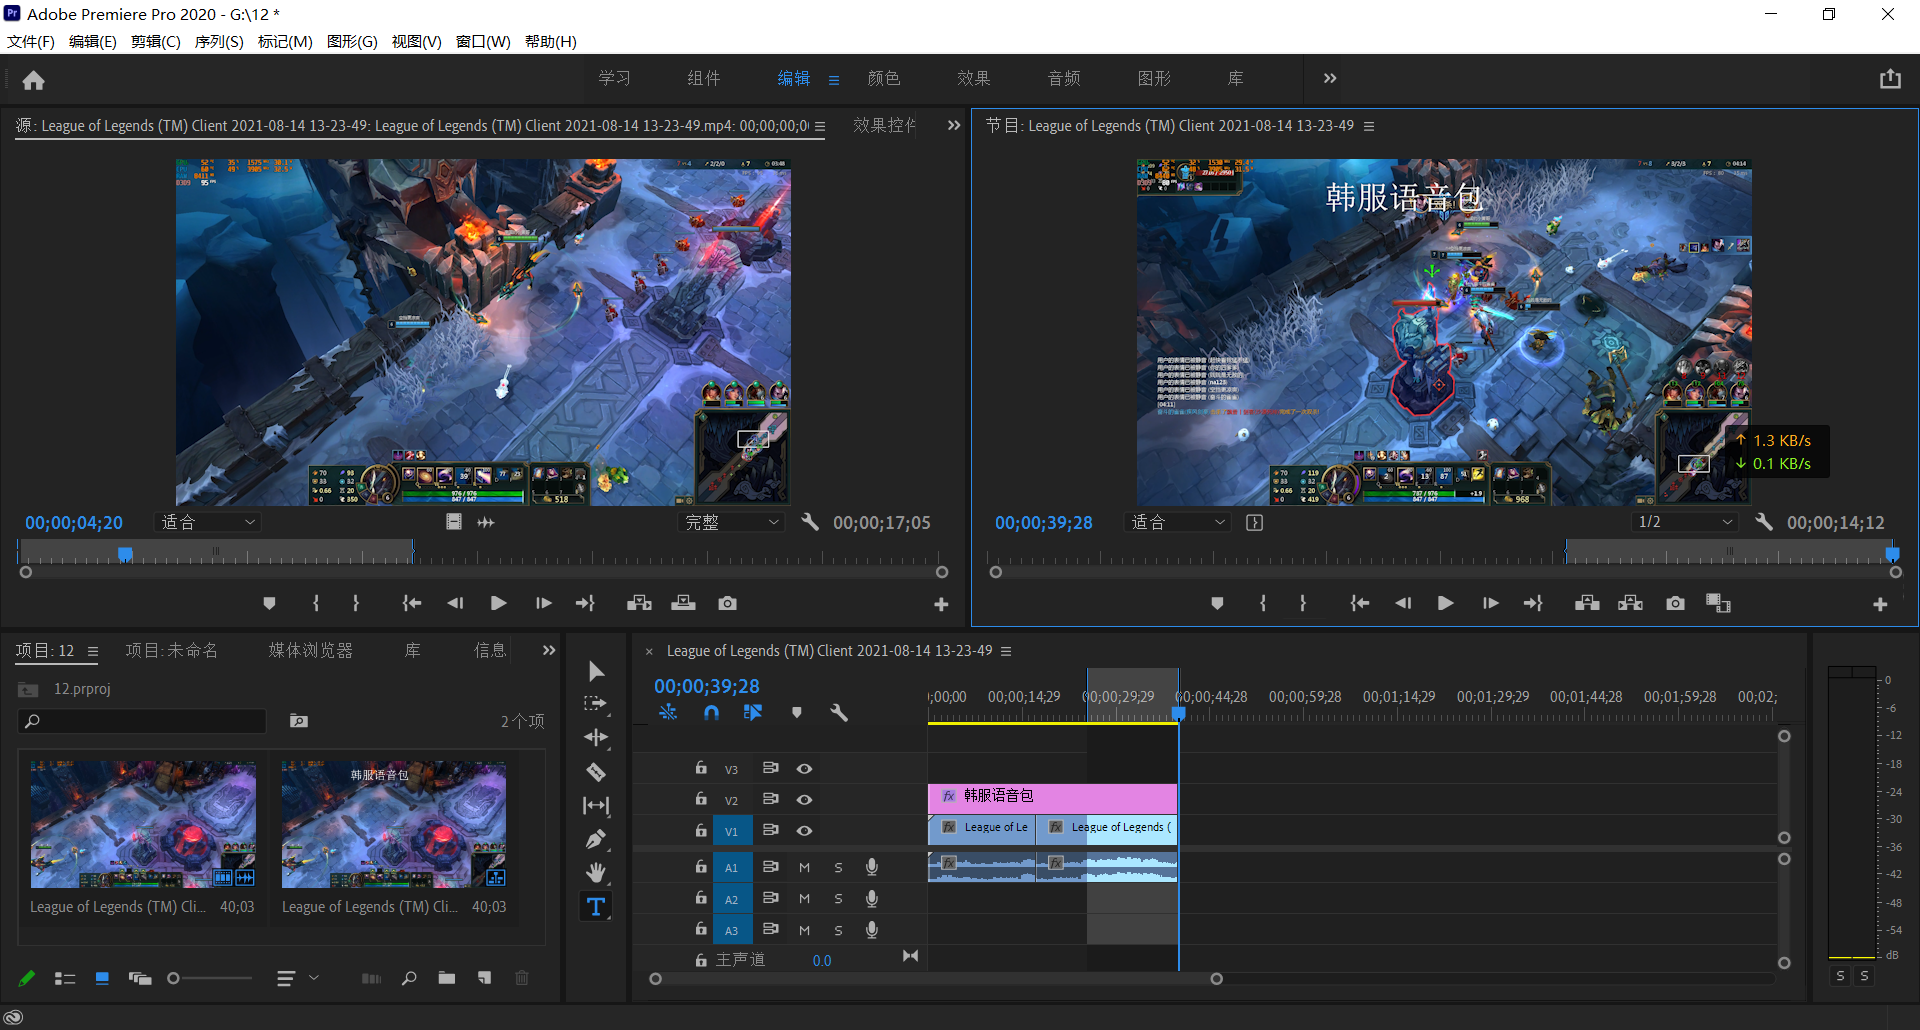The height and width of the screenshot is (1030, 1920).
Task: Enable voice-over record on A3
Action: point(872,929)
